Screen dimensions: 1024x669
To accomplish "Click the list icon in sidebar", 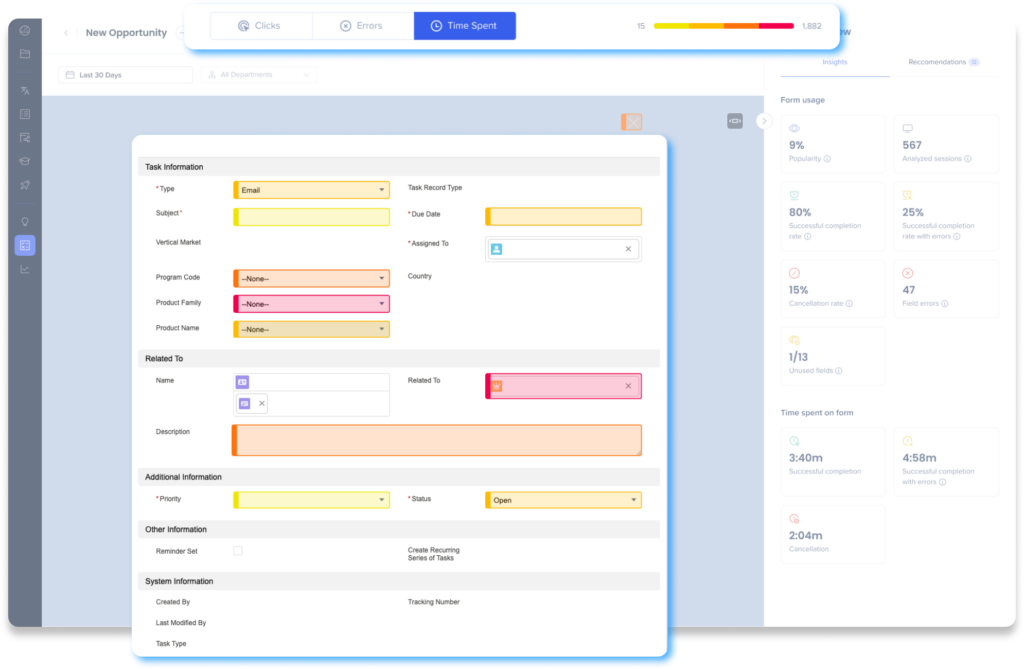I will point(25,114).
